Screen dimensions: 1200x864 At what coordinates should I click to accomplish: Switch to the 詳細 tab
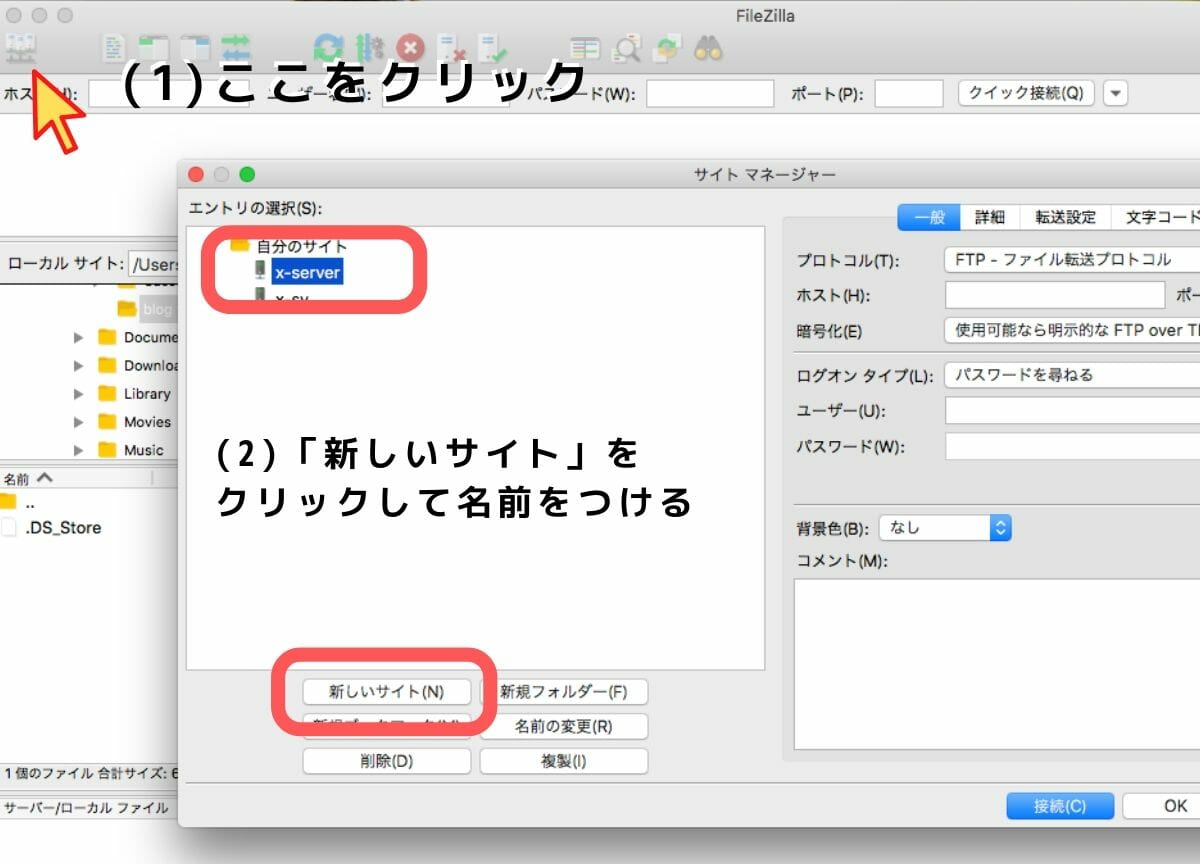pos(990,217)
